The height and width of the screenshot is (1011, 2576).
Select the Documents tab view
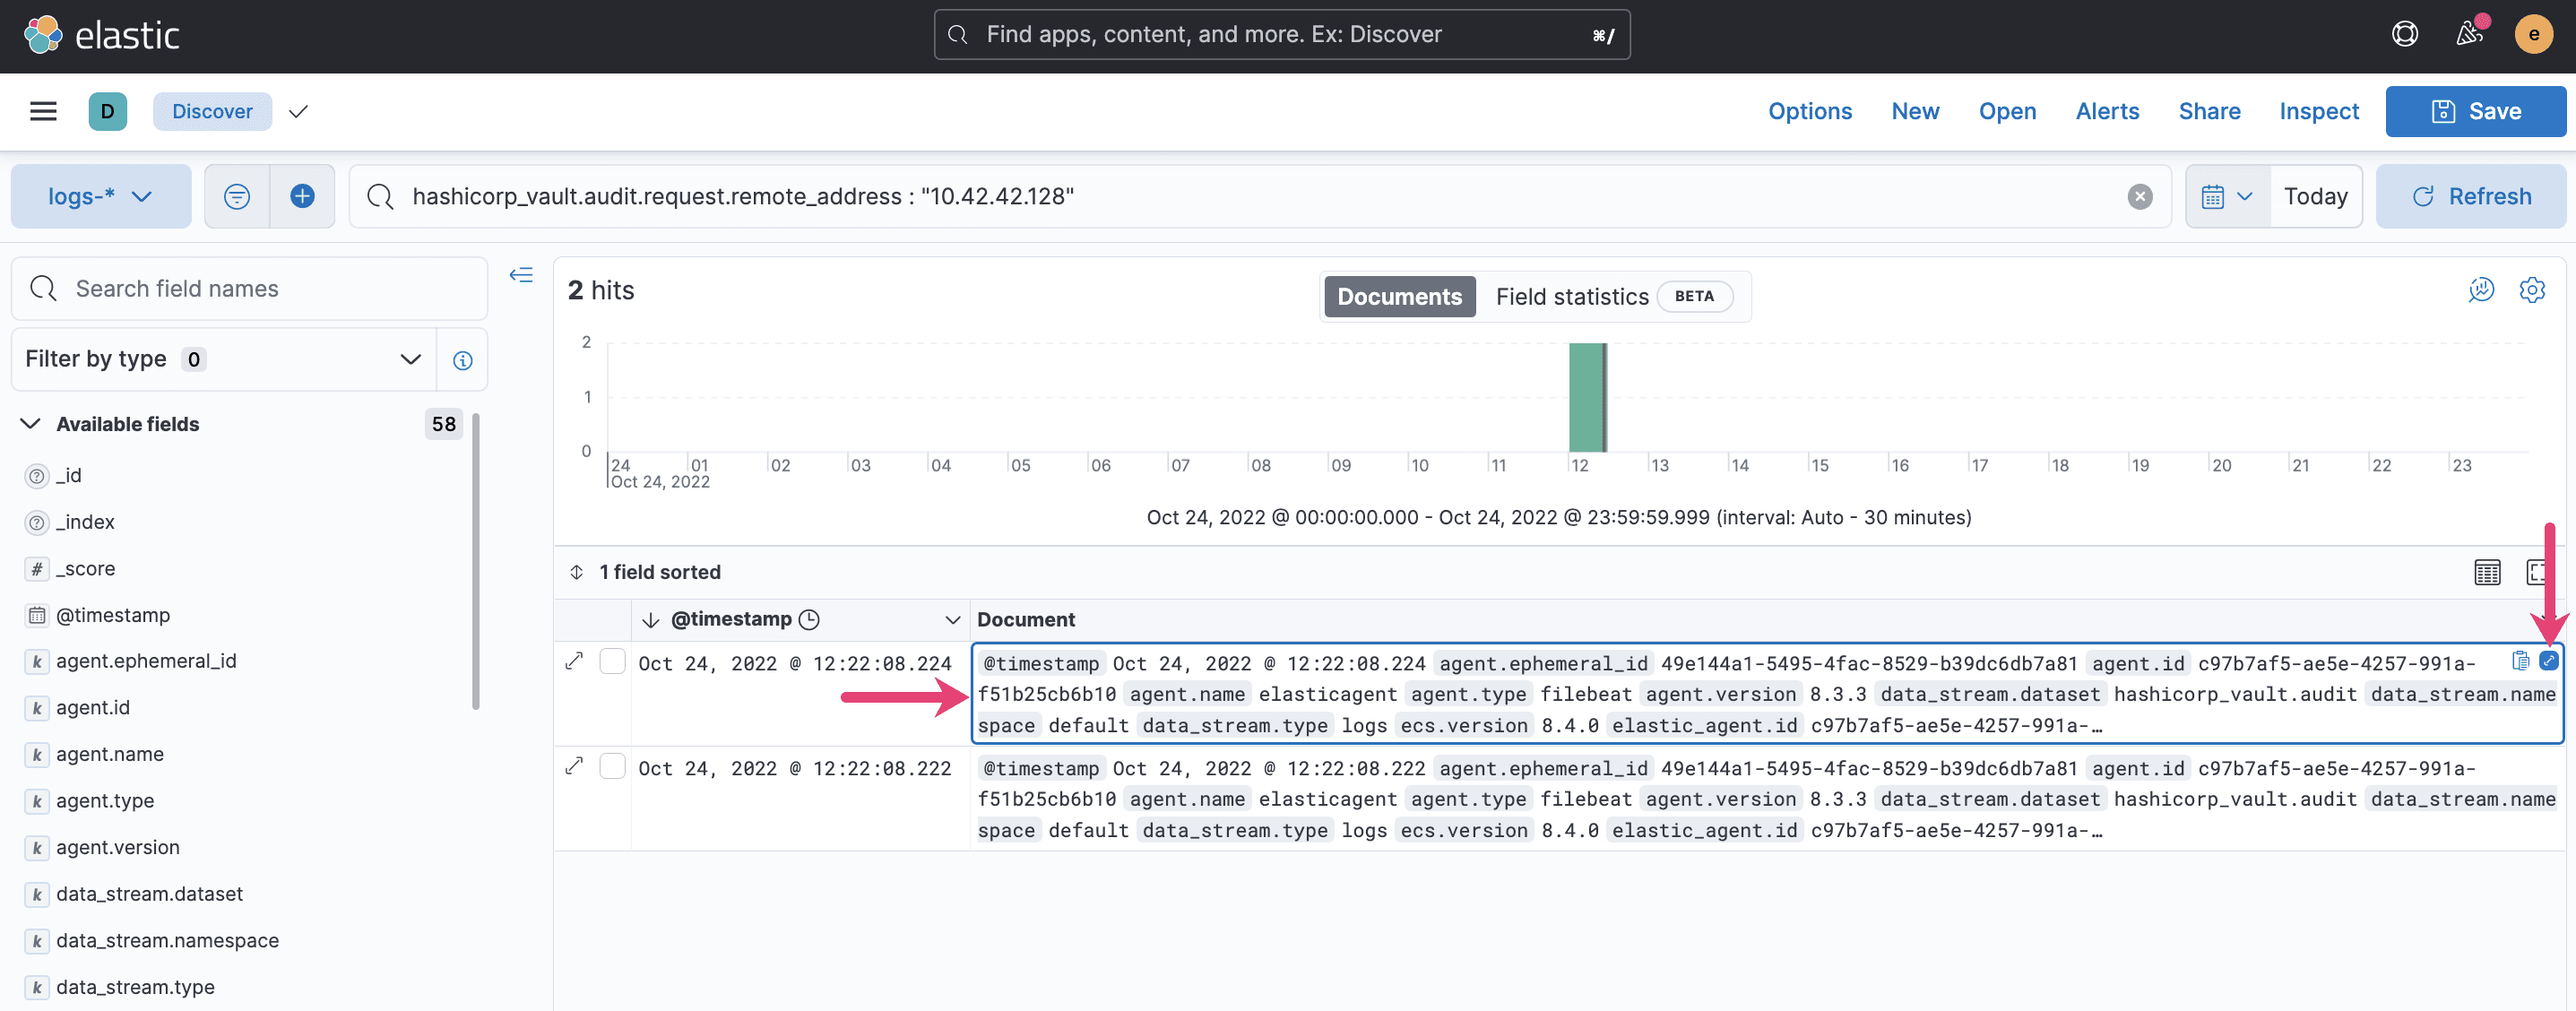pyautogui.click(x=1400, y=296)
